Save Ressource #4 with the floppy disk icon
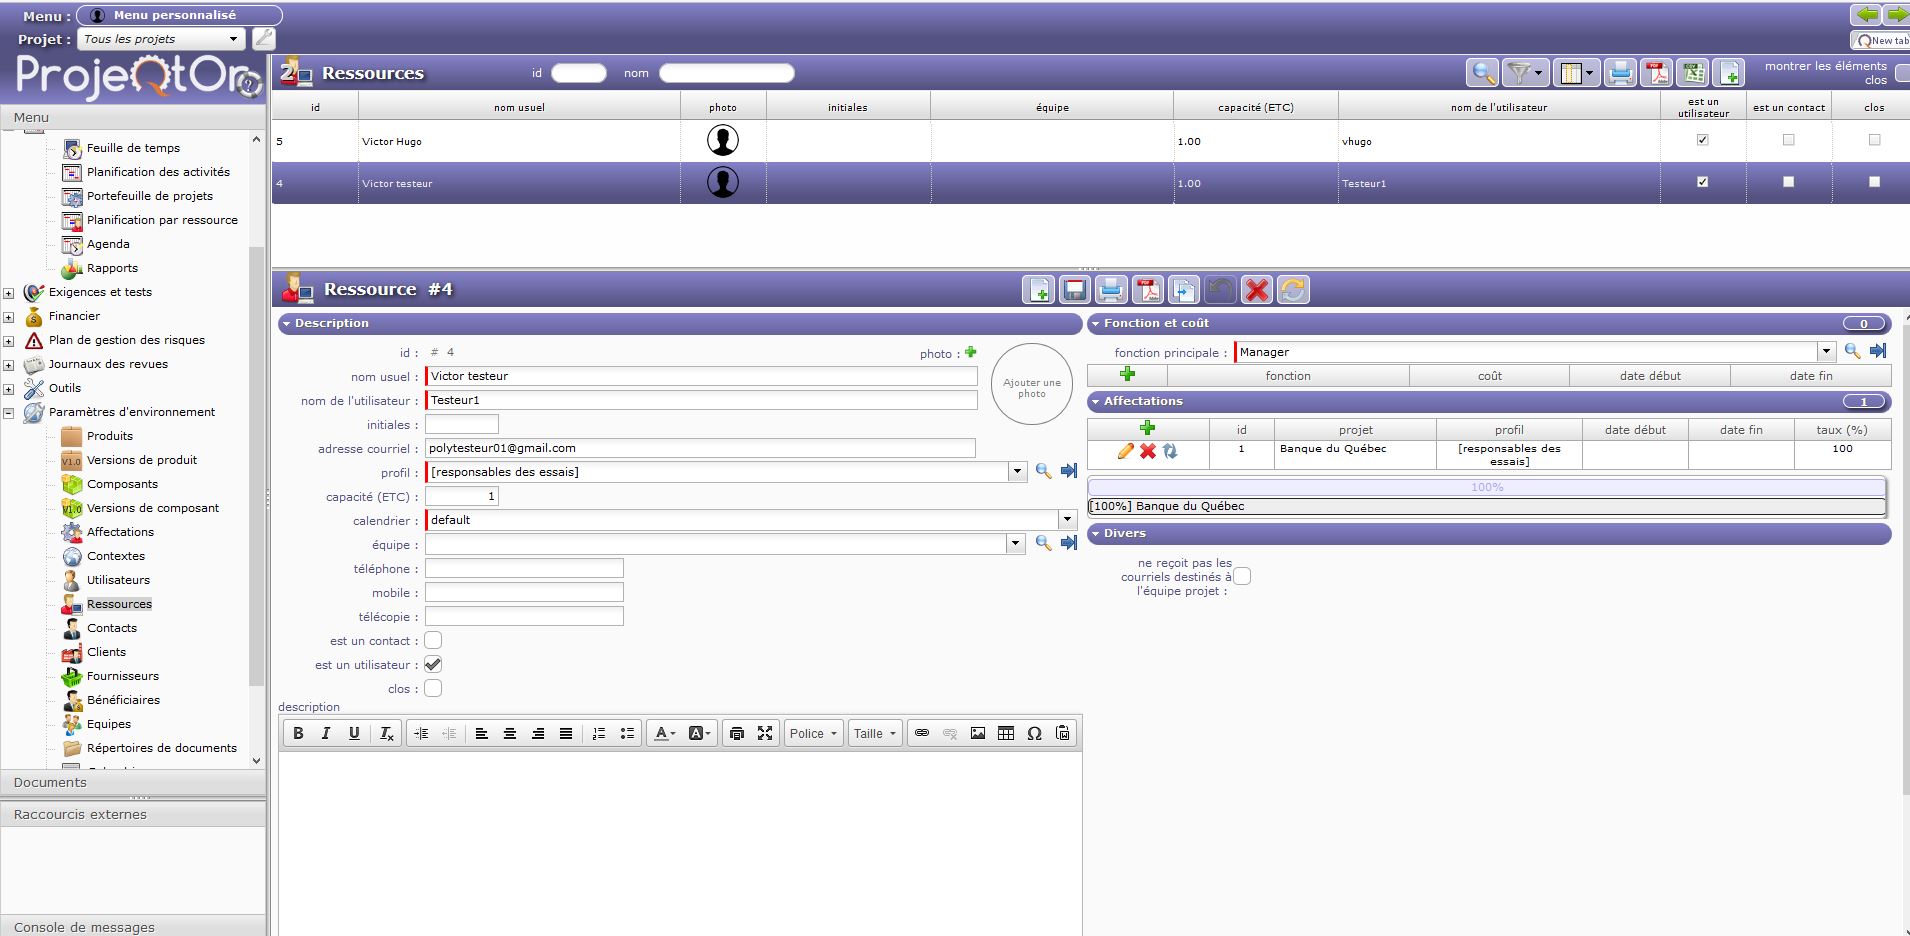 pyautogui.click(x=1075, y=290)
